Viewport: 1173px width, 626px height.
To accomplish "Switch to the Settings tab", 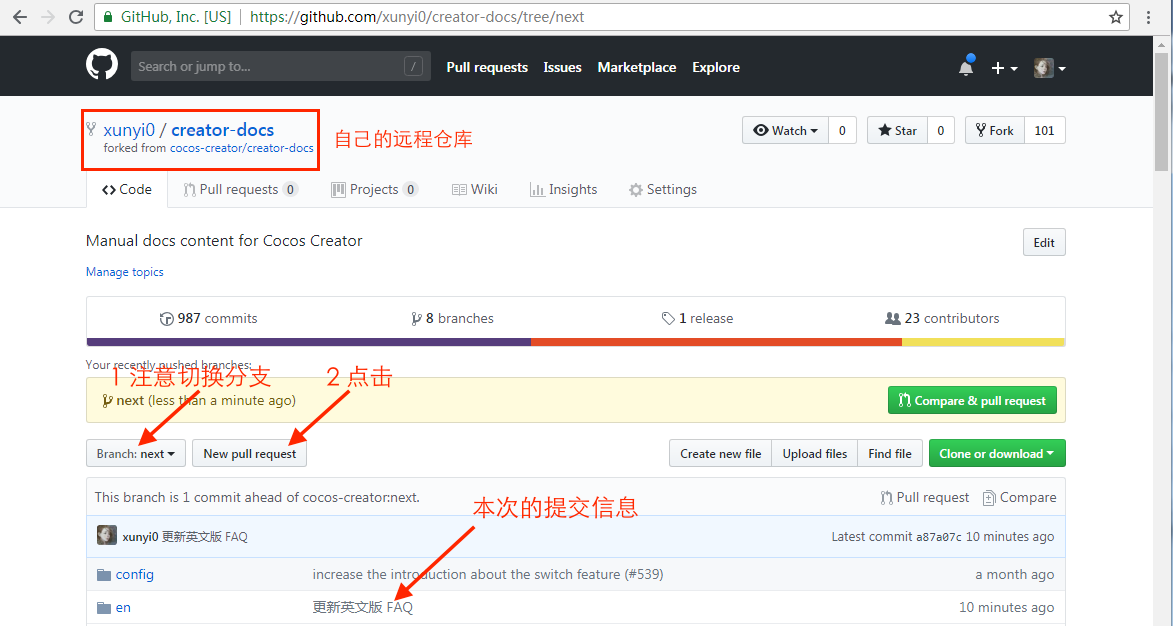I will pyautogui.click(x=663, y=190).
